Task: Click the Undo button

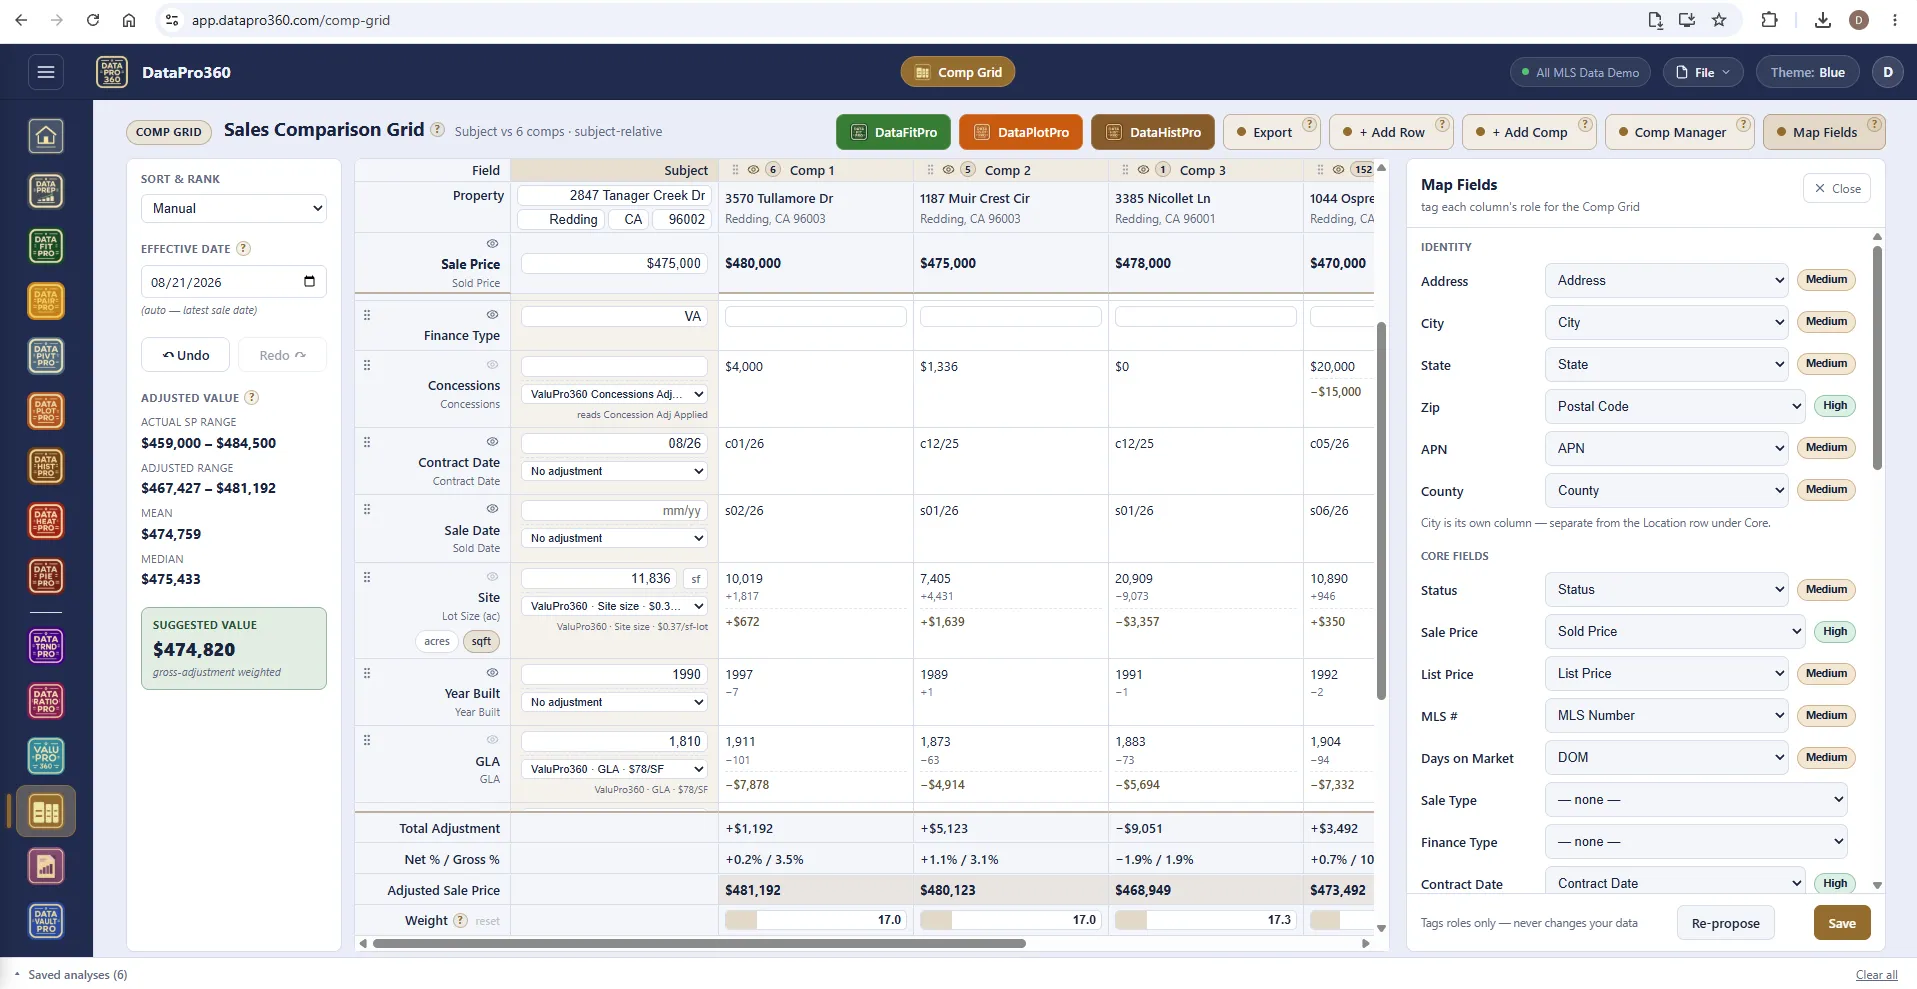Action: pyautogui.click(x=186, y=355)
